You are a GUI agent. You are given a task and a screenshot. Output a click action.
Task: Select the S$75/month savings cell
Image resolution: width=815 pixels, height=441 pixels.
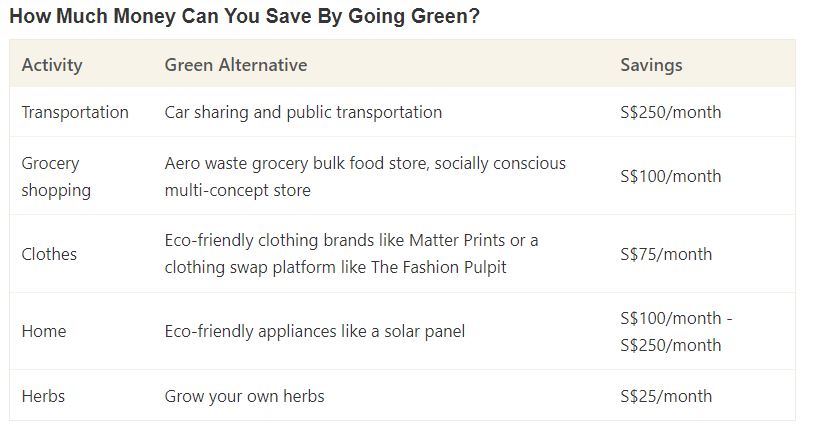[666, 254]
